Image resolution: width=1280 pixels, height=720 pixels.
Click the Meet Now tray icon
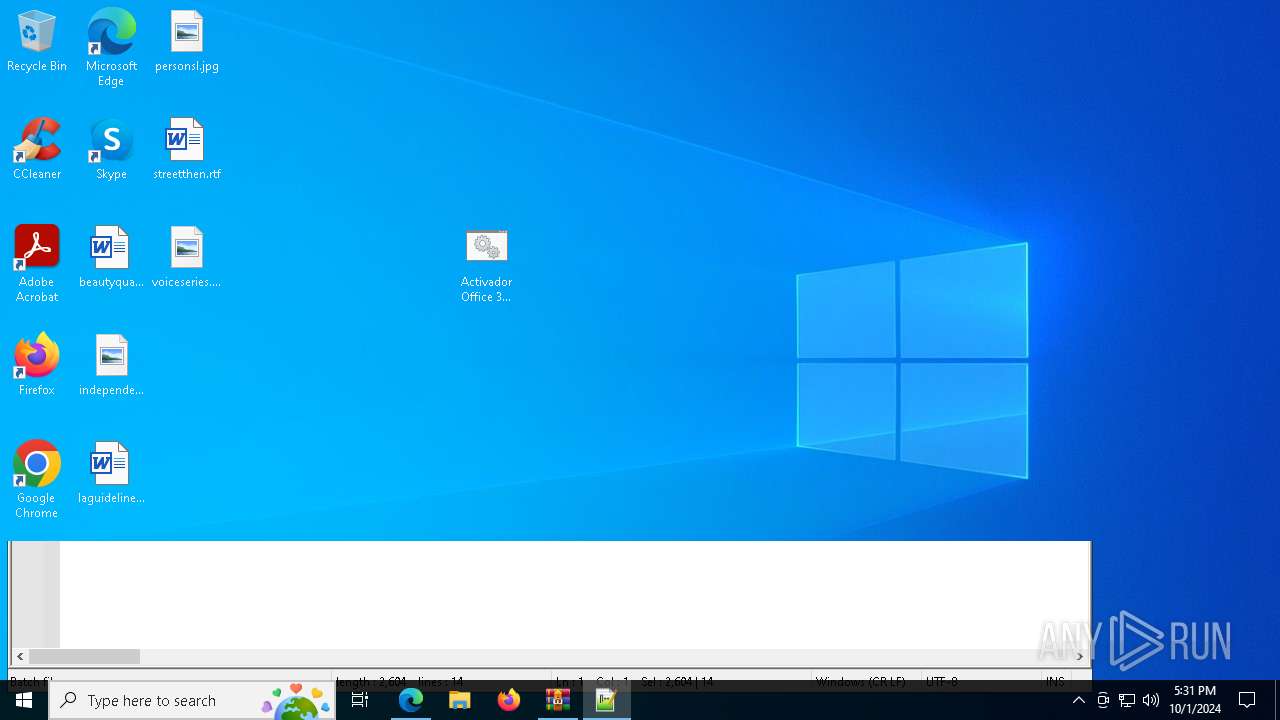[x=1103, y=700]
